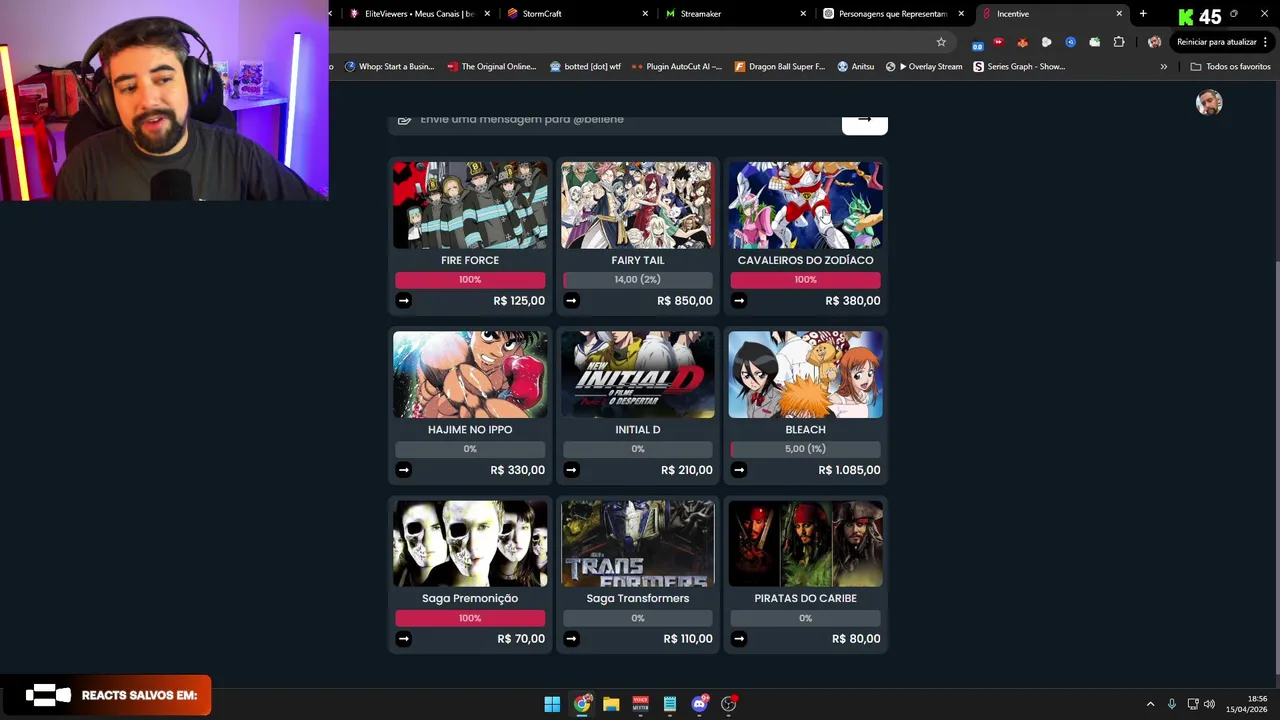
Task: Show hidden system tray icons
Action: [1150, 704]
